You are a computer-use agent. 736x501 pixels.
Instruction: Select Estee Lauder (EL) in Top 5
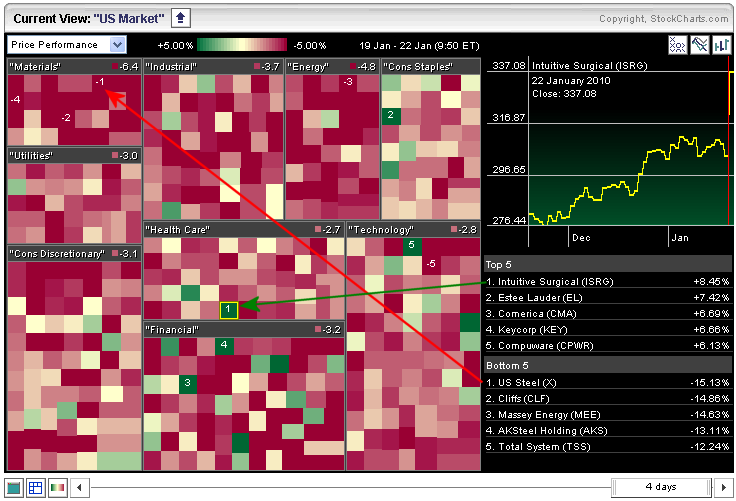(x=608, y=298)
